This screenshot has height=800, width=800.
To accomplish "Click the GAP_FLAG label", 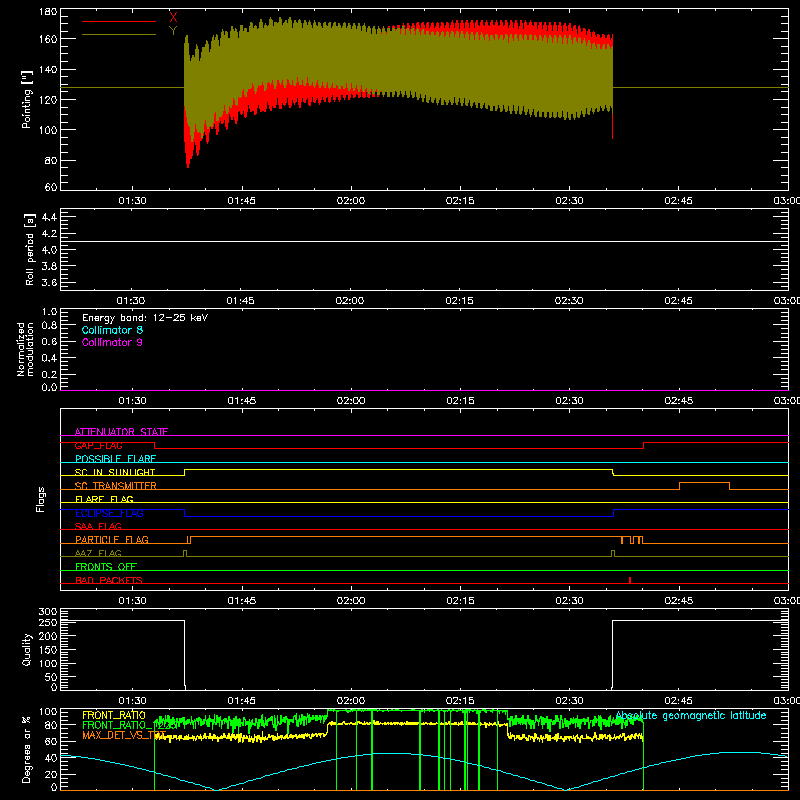I will point(98,445).
